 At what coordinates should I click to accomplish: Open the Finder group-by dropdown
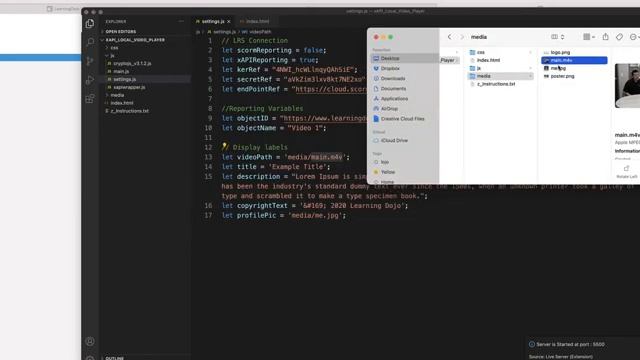tap(589, 37)
